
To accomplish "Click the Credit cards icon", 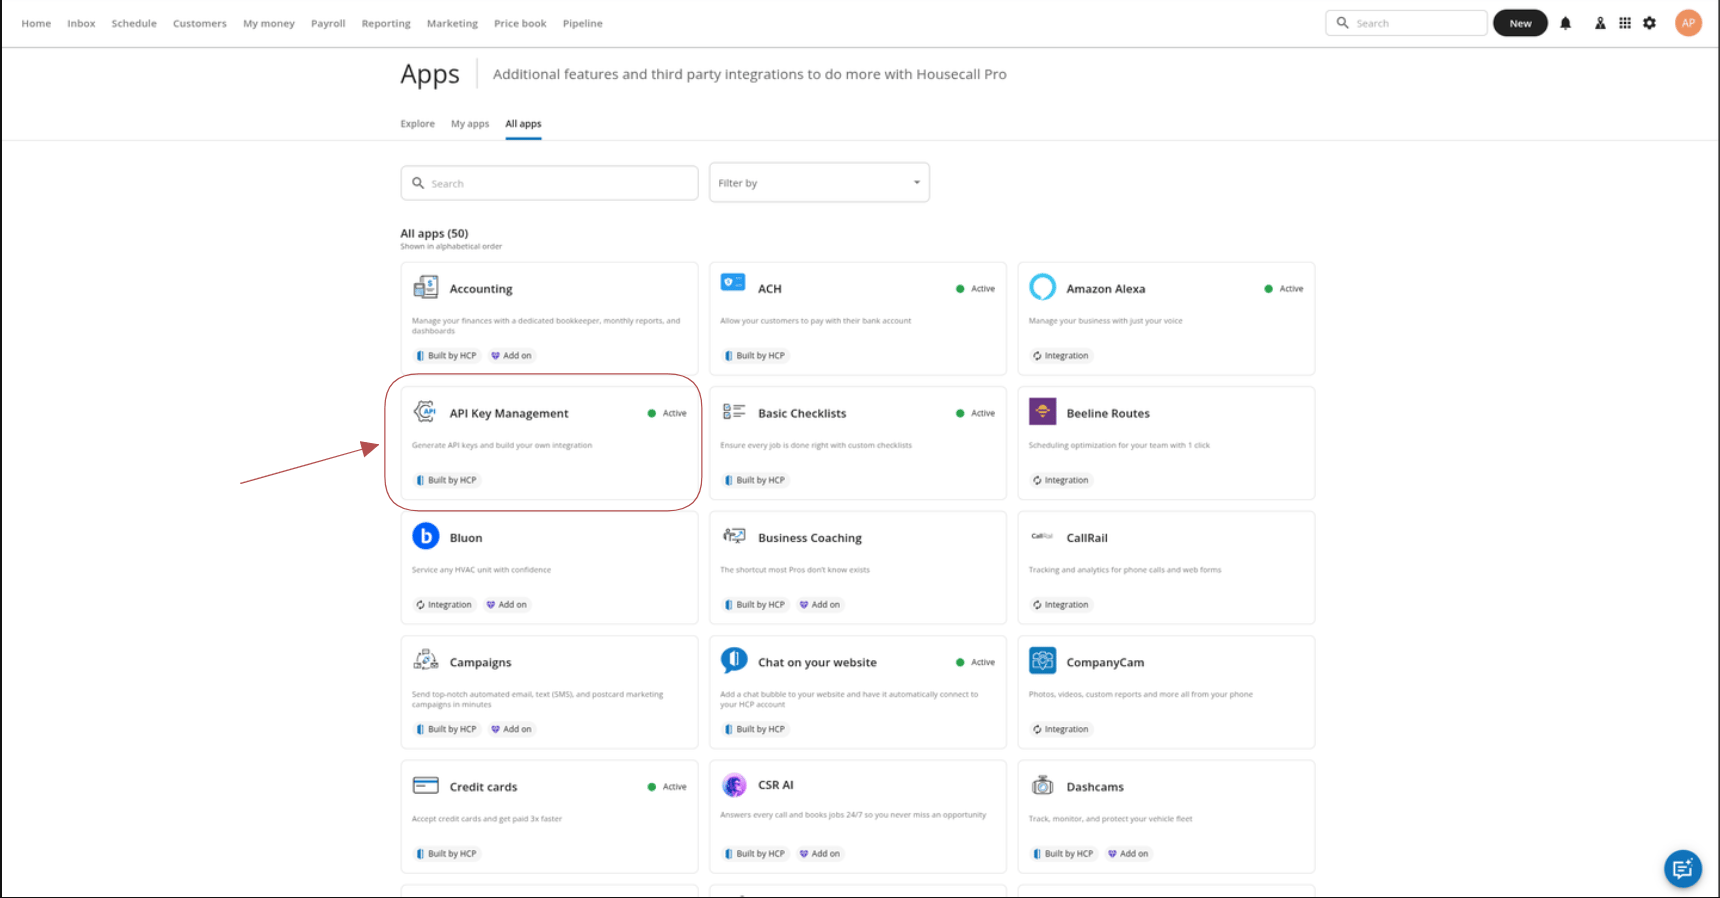I will pyautogui.click(x=426, y=785).
